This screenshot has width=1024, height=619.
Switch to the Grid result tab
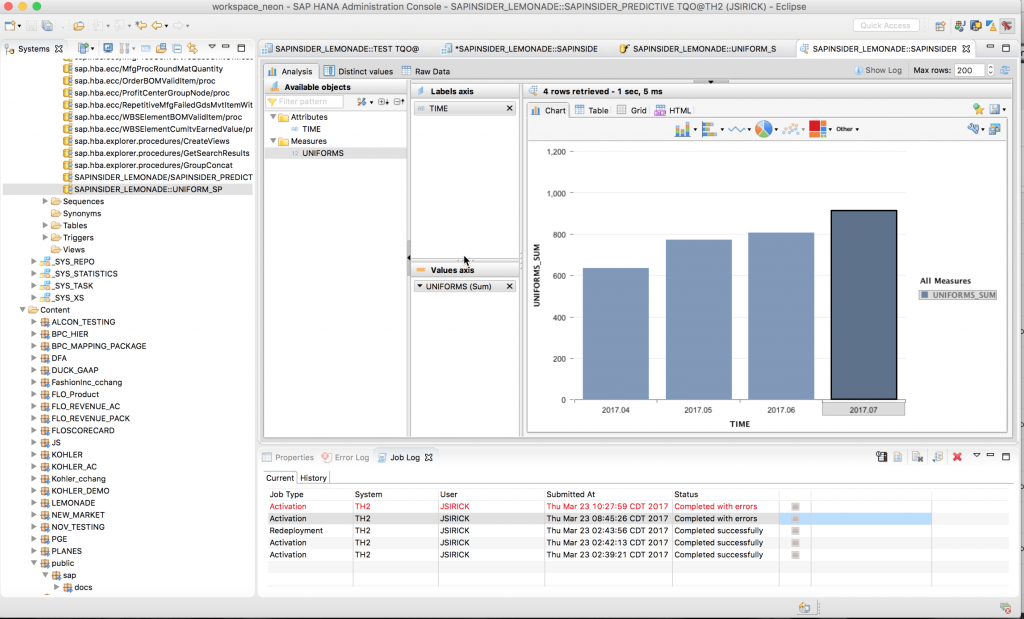(x=632, y=110)
